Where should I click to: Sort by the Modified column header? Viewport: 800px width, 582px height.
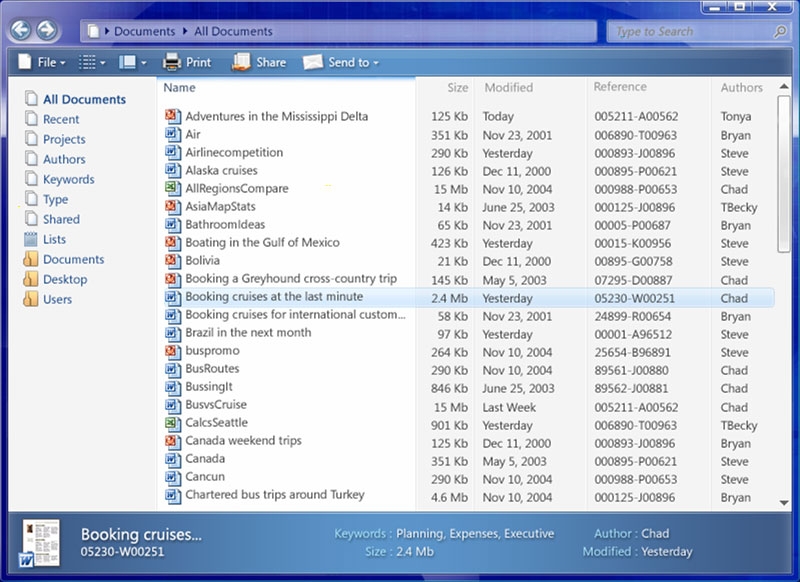(508, 88)
